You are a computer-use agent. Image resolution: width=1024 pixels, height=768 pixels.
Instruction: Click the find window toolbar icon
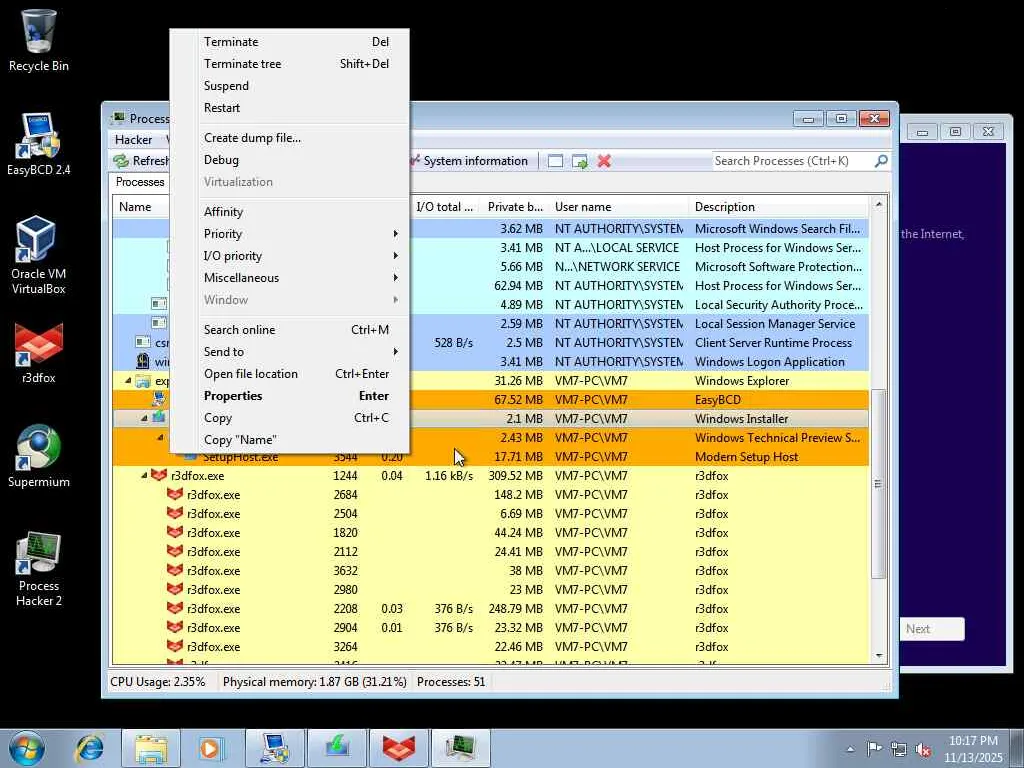(x=555, y=161)
